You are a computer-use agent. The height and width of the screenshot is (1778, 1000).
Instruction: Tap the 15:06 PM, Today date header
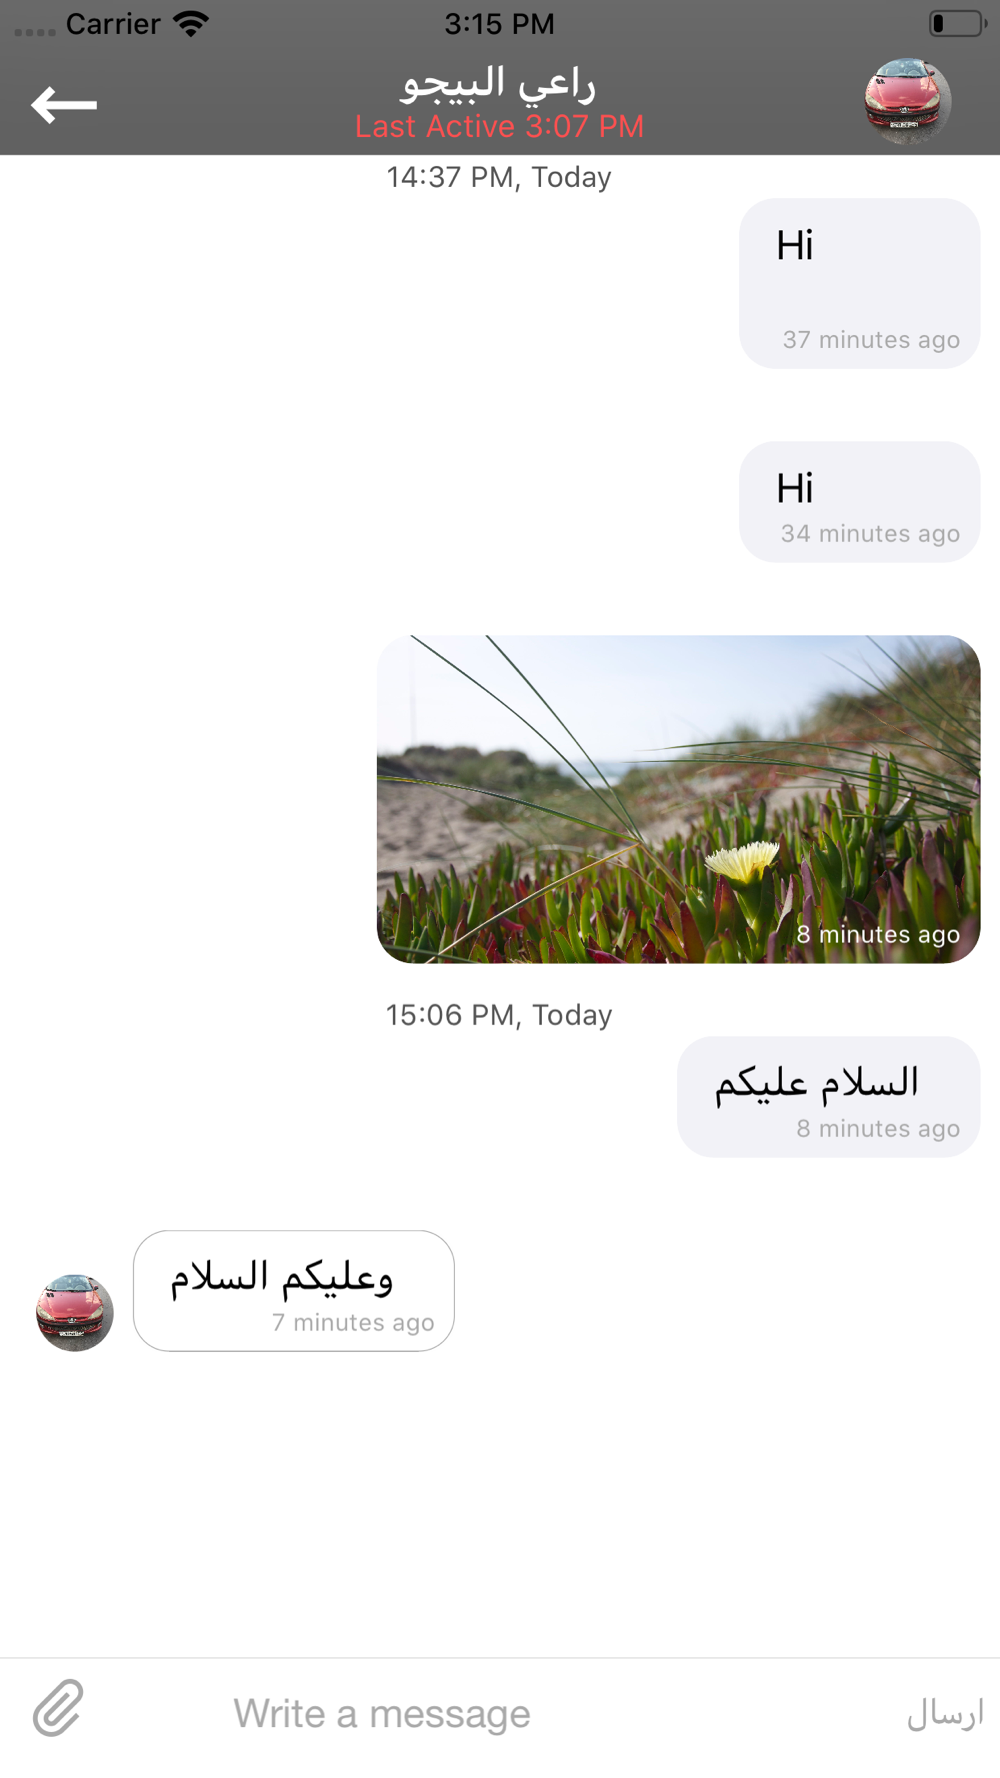(499, 1015)
